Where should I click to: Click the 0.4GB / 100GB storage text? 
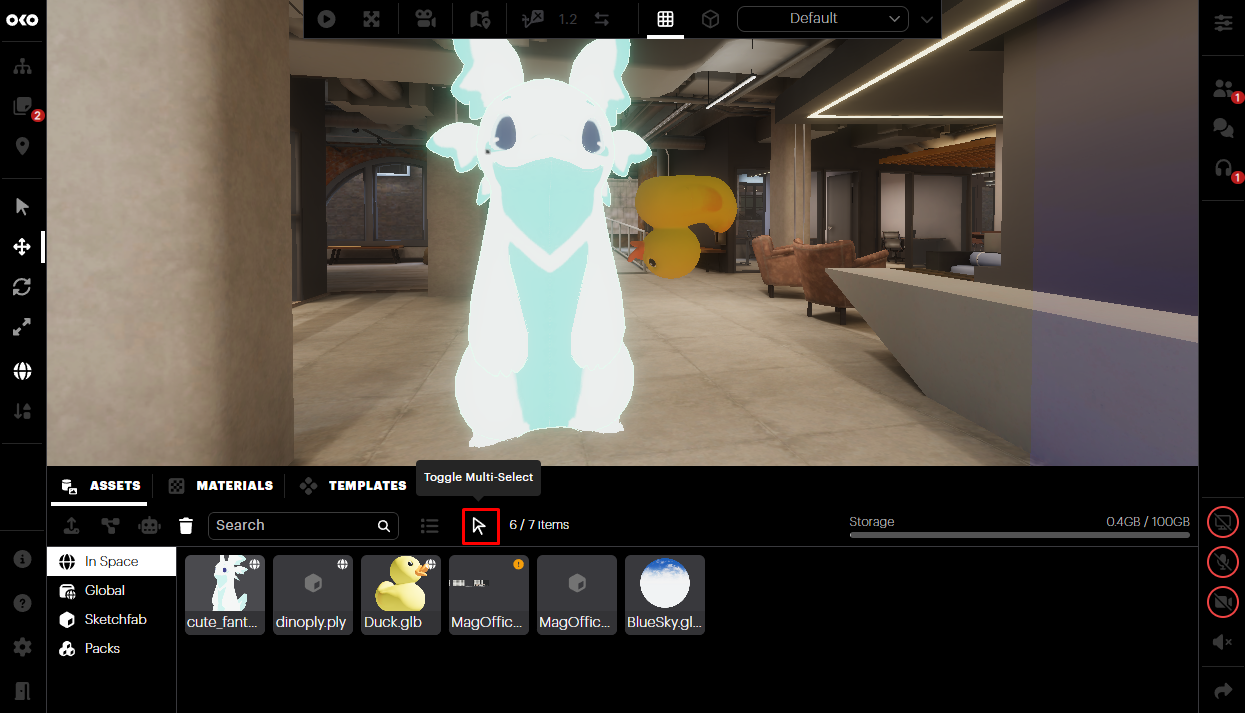tap(1147, 522)
